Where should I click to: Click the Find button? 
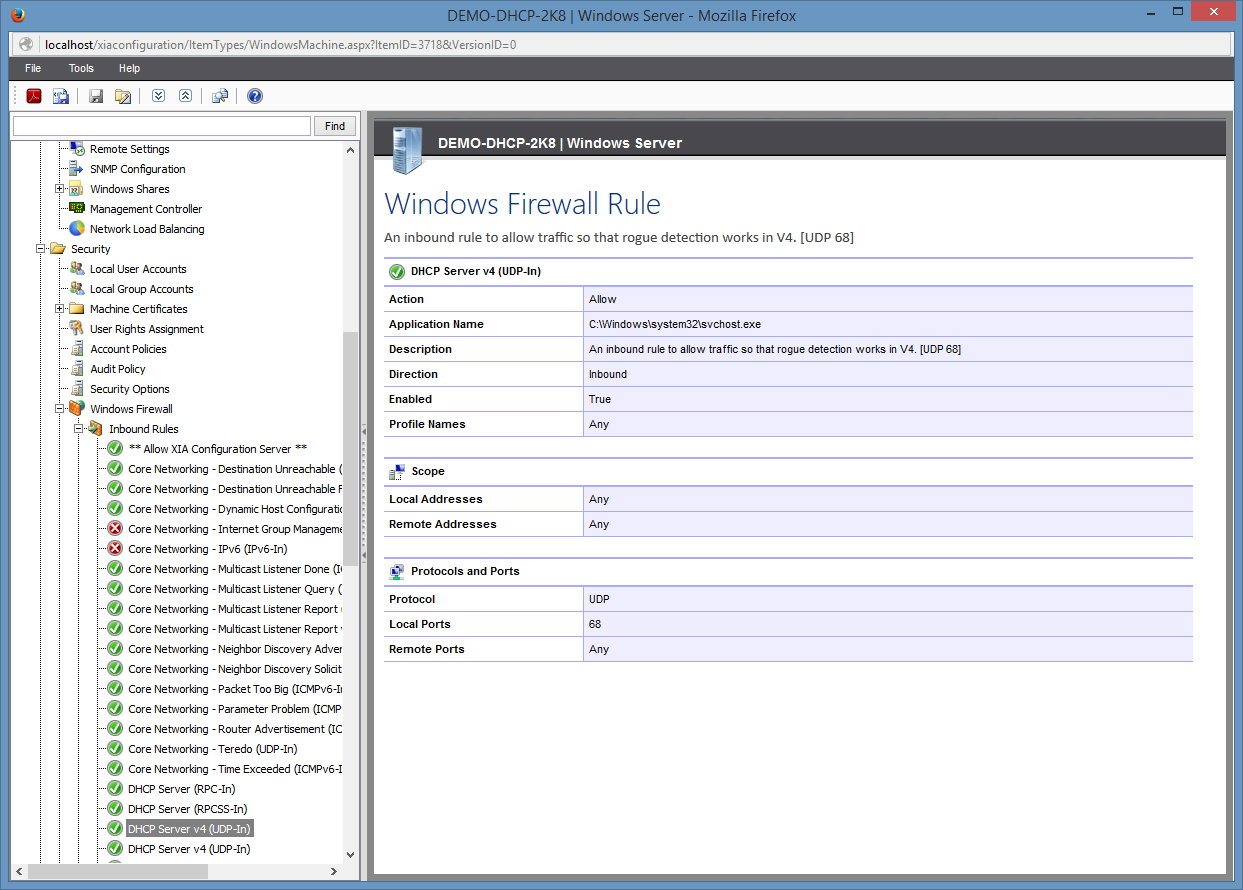tap(334, 125)
